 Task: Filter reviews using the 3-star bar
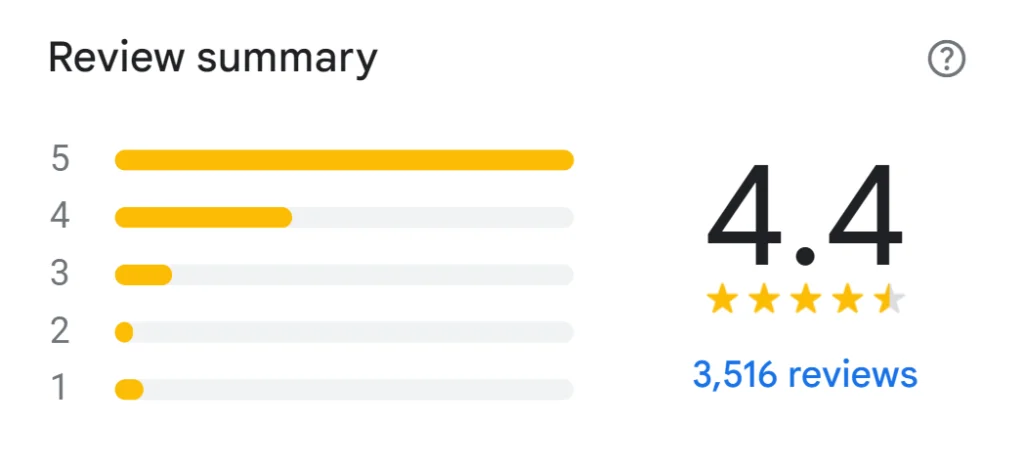pyautogui.click(x=344, y=274)
